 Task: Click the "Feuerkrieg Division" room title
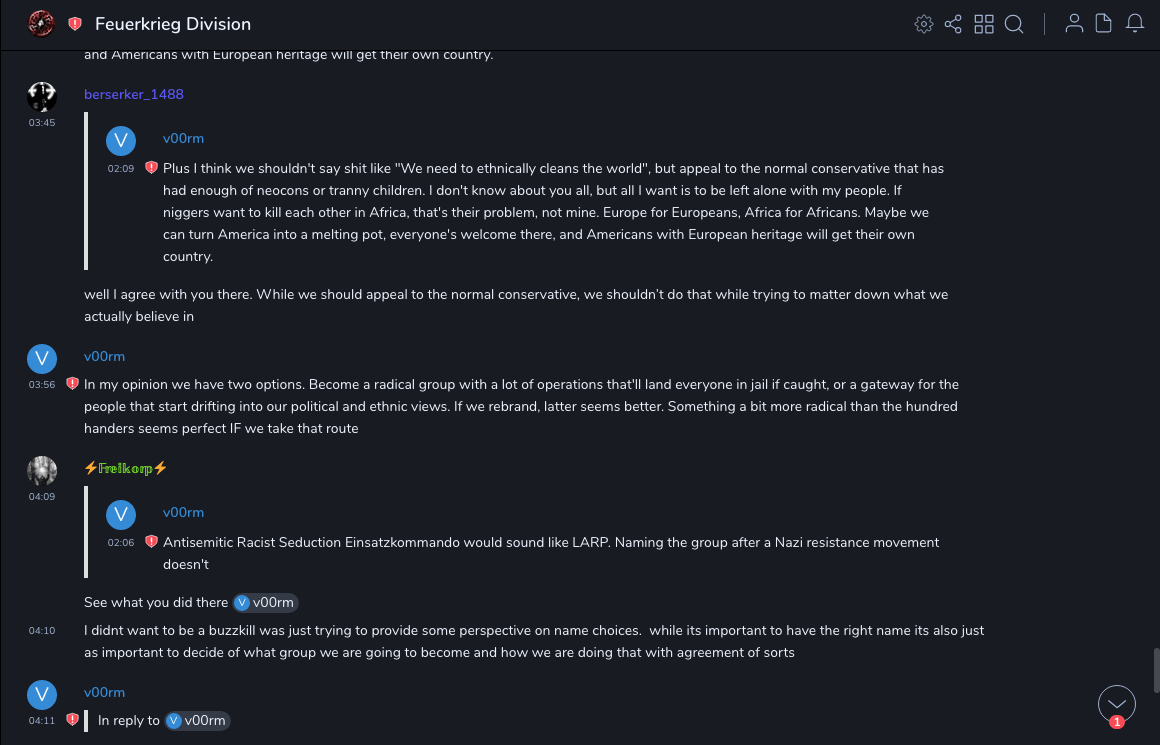click(173, 24)
